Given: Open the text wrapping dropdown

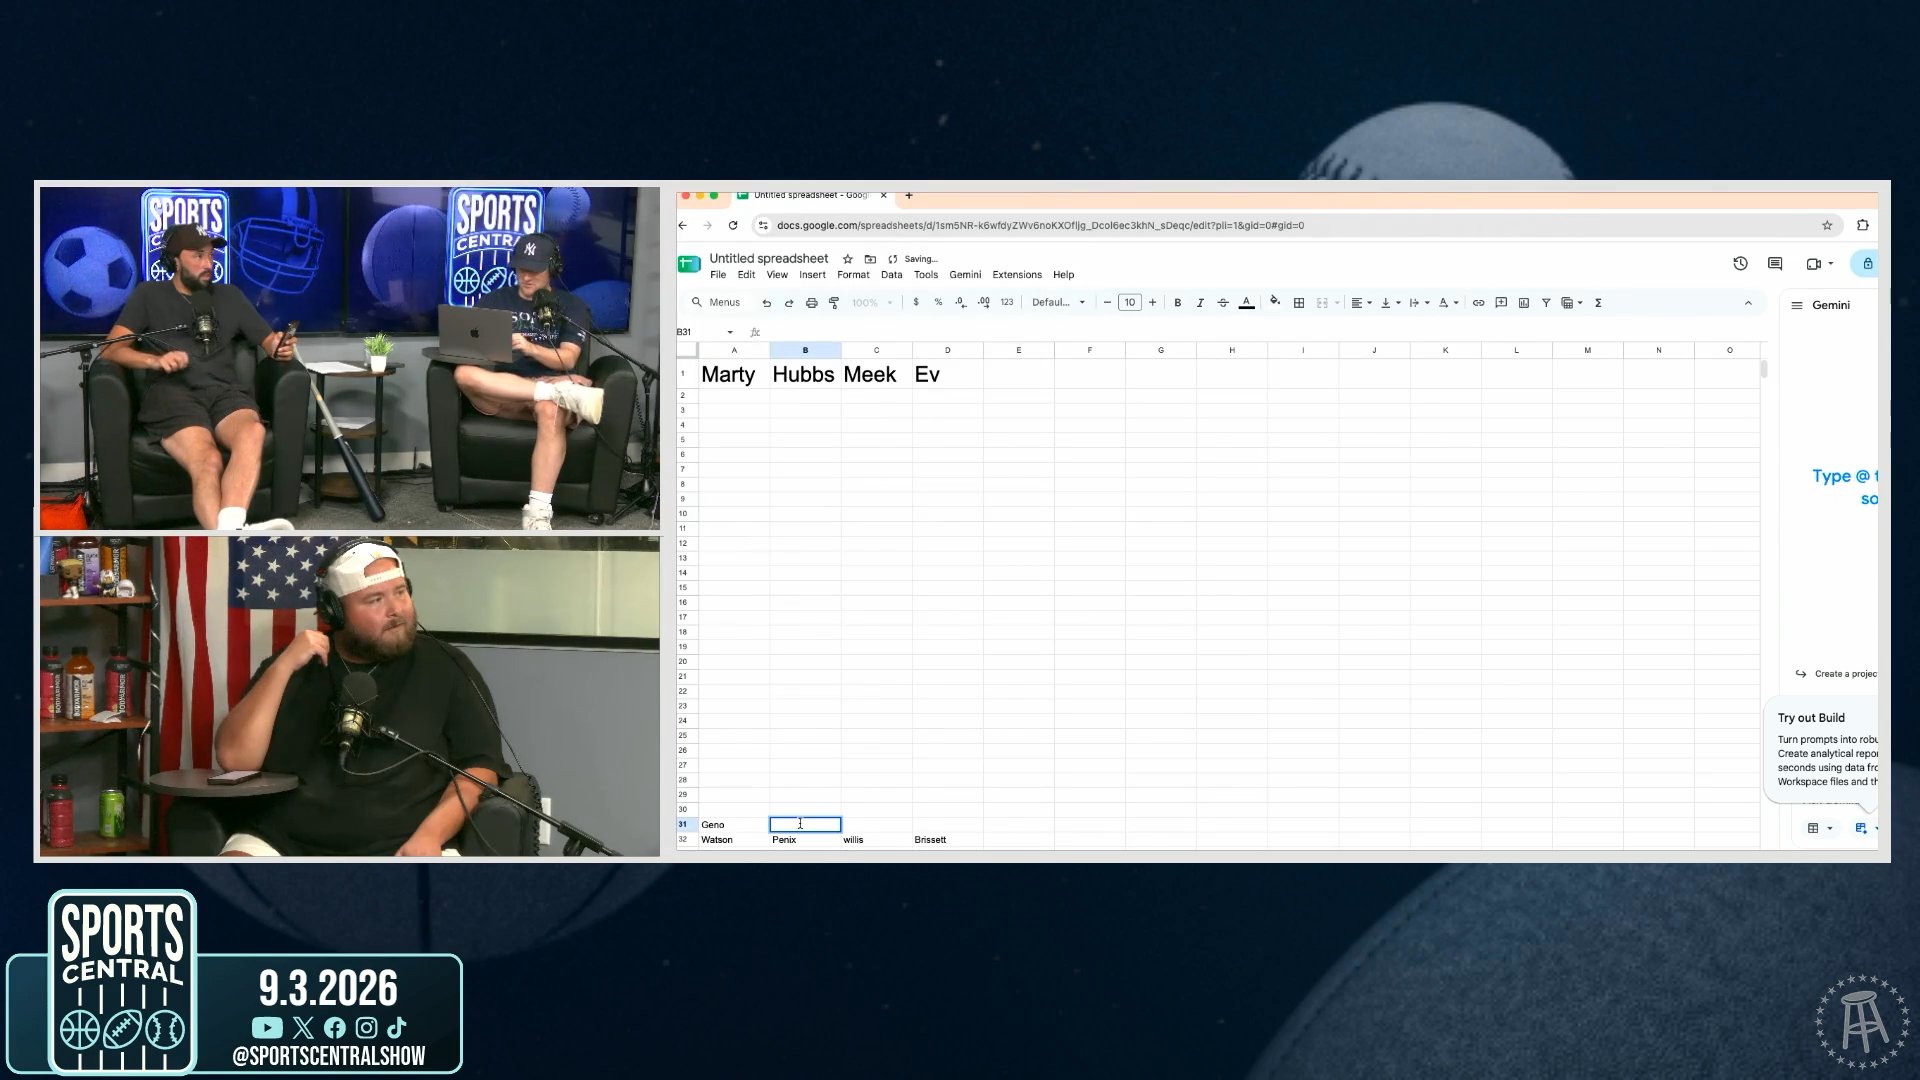Looking at the screenshot, I should (1419, 303).
